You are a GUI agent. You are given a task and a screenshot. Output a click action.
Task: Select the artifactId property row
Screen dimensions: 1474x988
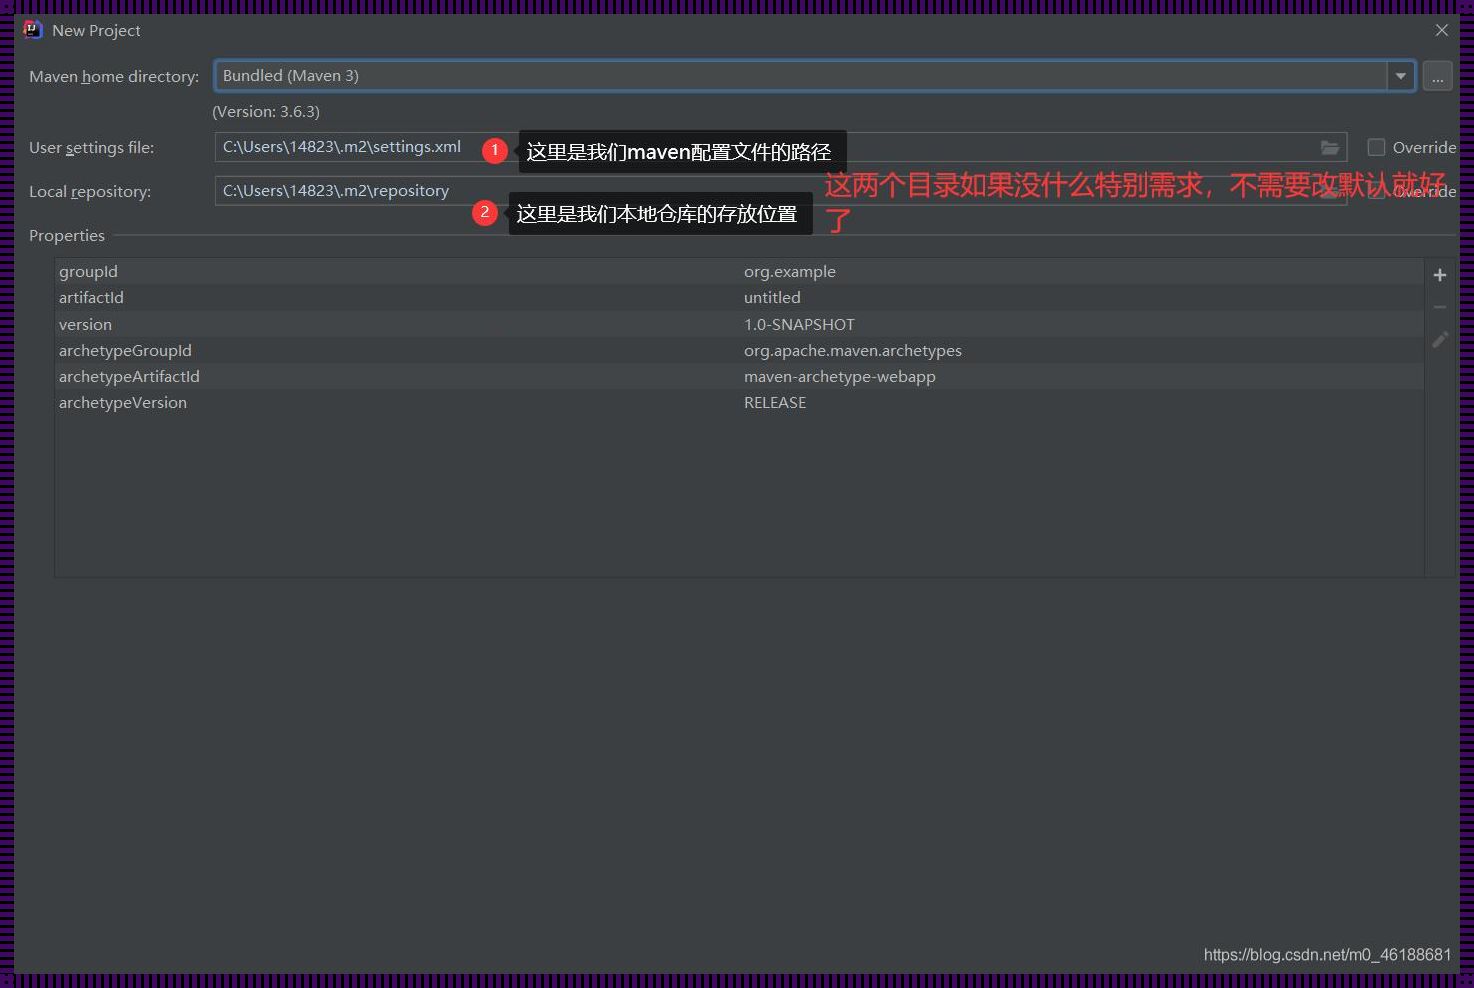(739, 297)
